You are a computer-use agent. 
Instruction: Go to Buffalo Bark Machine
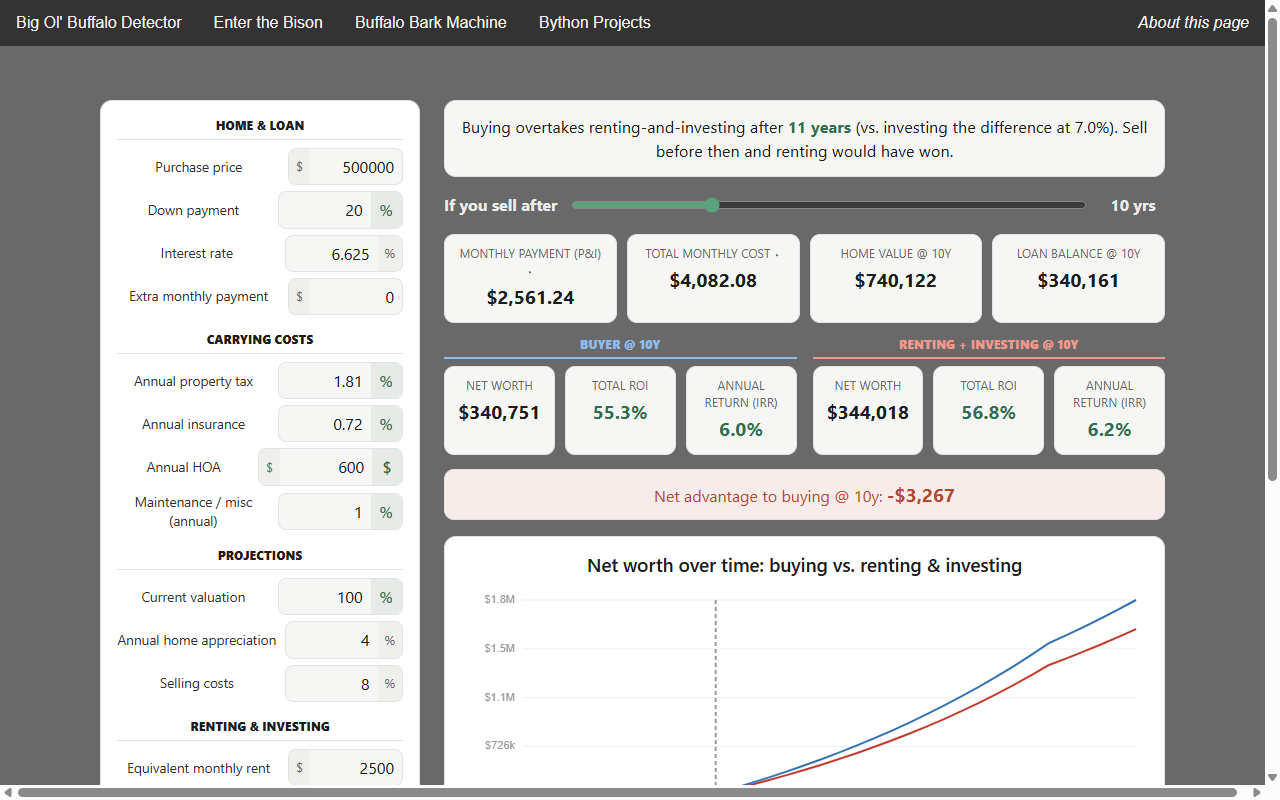[x=431, y=22]
